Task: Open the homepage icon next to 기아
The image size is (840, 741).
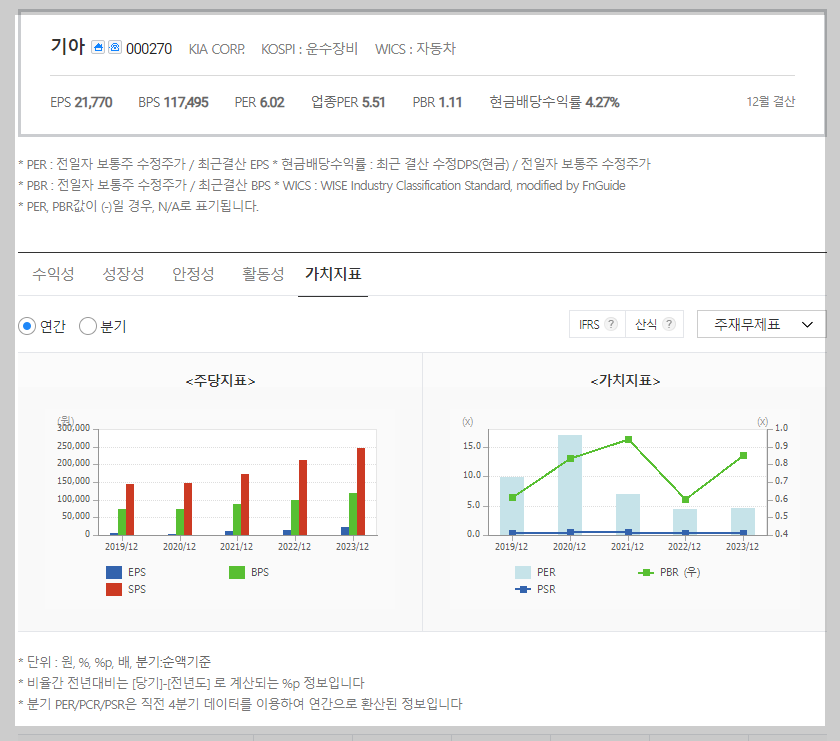Action: coord(98,47)
